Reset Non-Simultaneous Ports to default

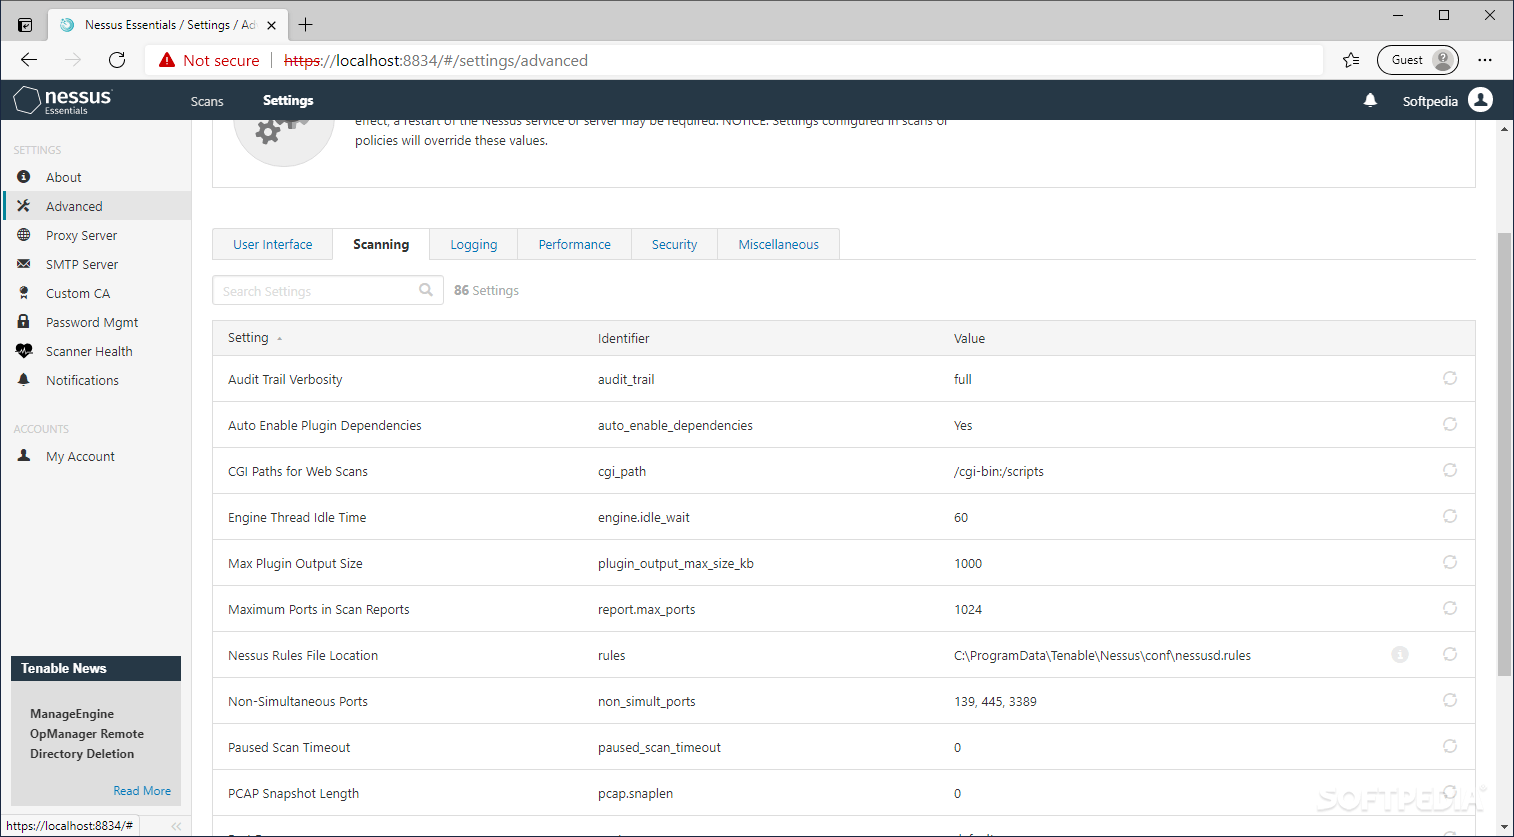pyautogui.click(x=1449, y=700)
